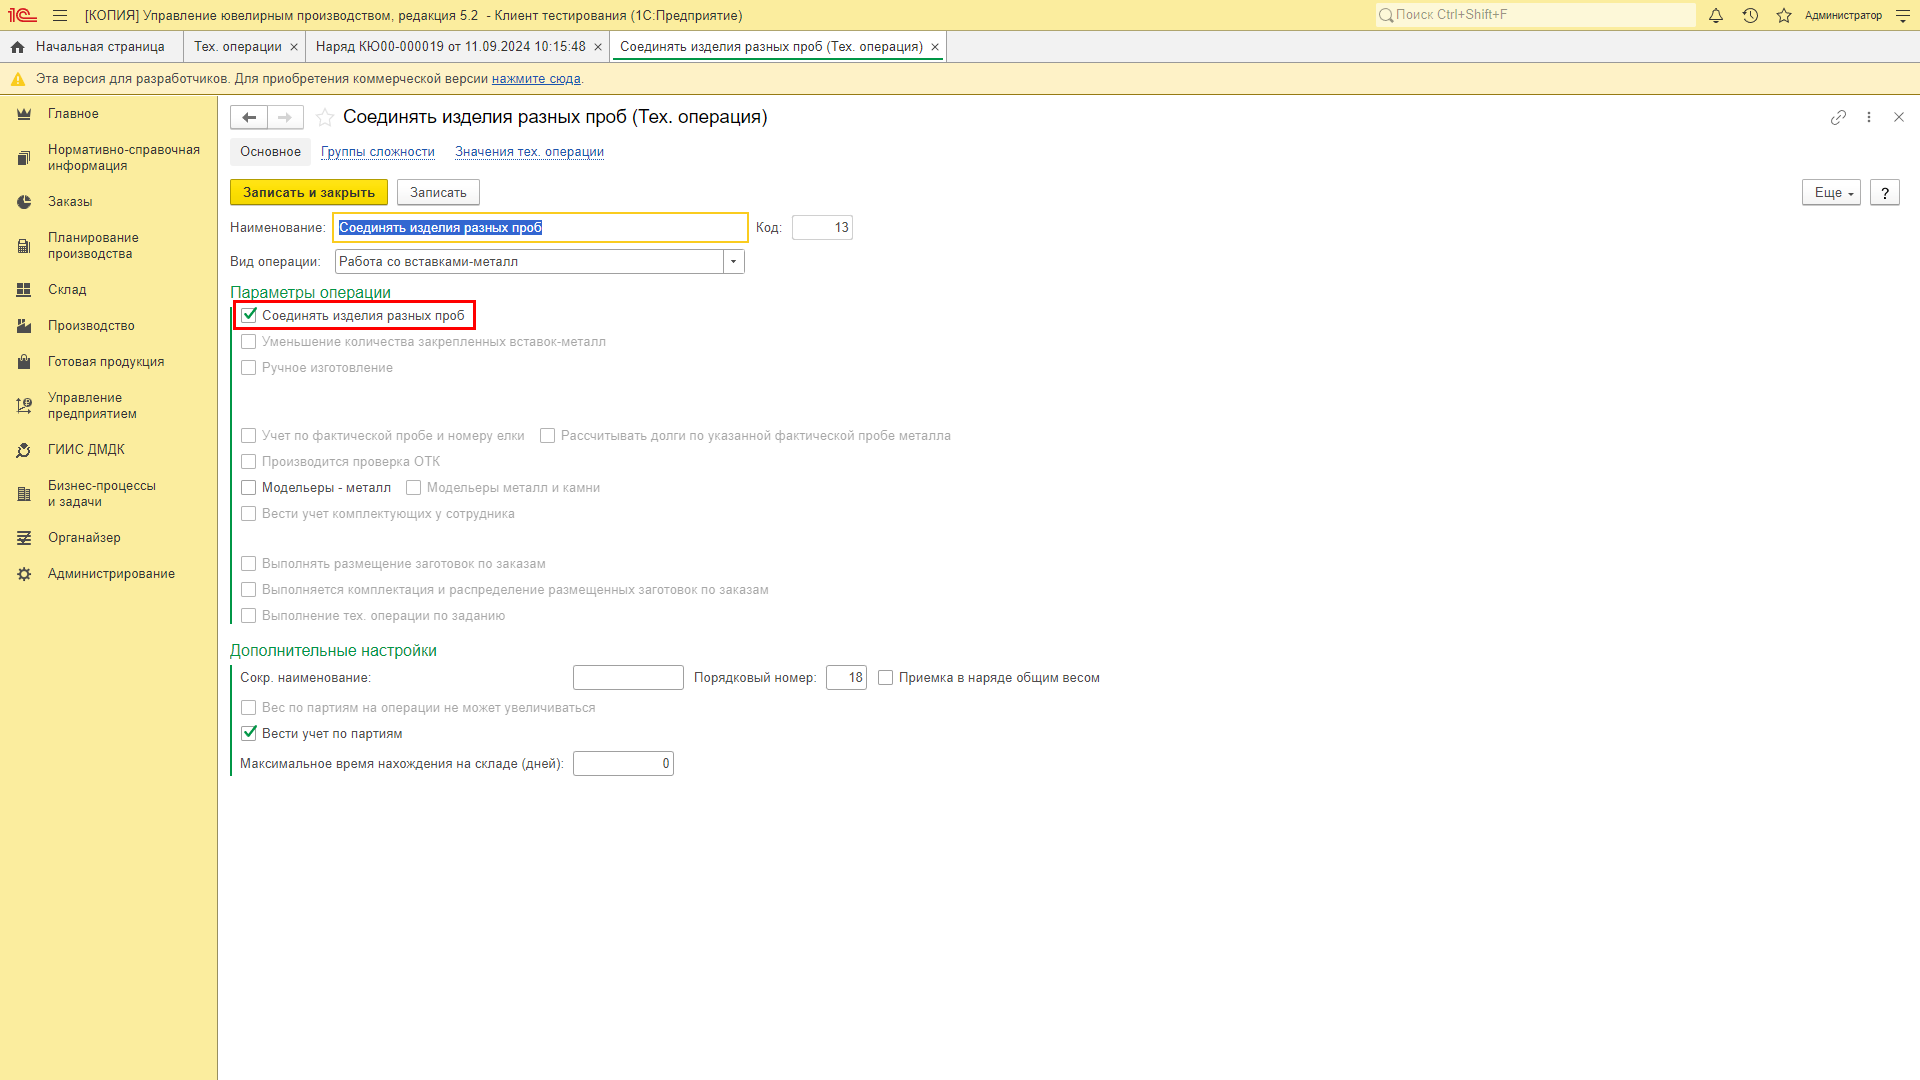Image resolution: width=1920 pixels, height=1080 pixels.
Task: Click the search box Поиск Ctrl+Shift+F
Action: (1536, 15)
